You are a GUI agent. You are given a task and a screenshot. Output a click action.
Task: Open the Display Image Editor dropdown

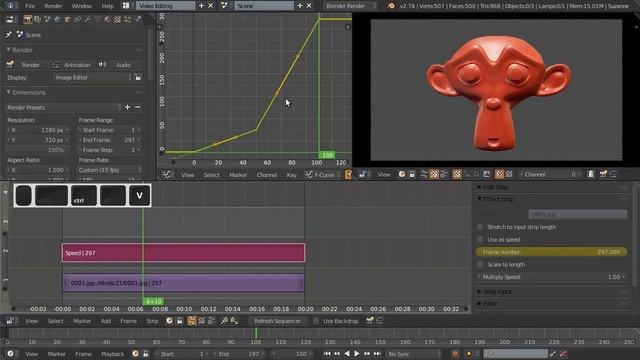[x=93, y=77]
